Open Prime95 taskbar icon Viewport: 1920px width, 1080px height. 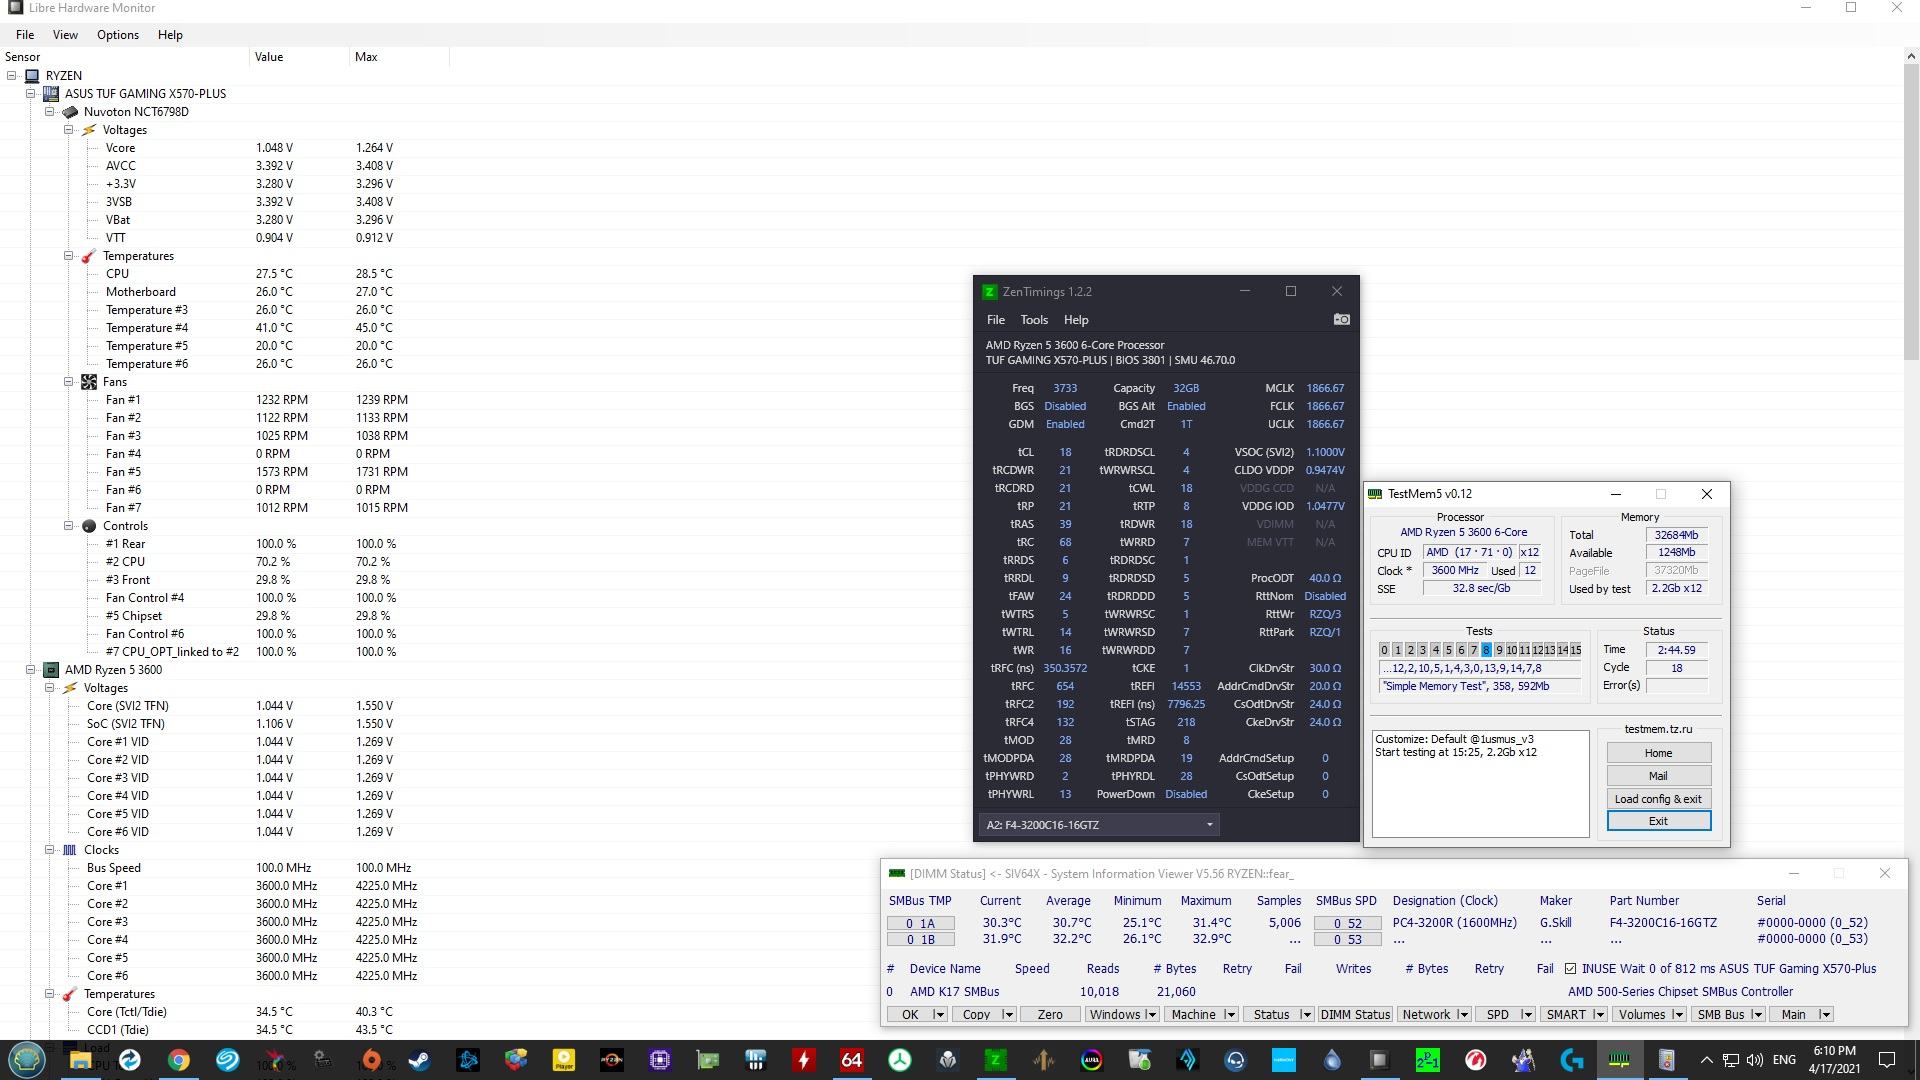tap(1427, 1060)
